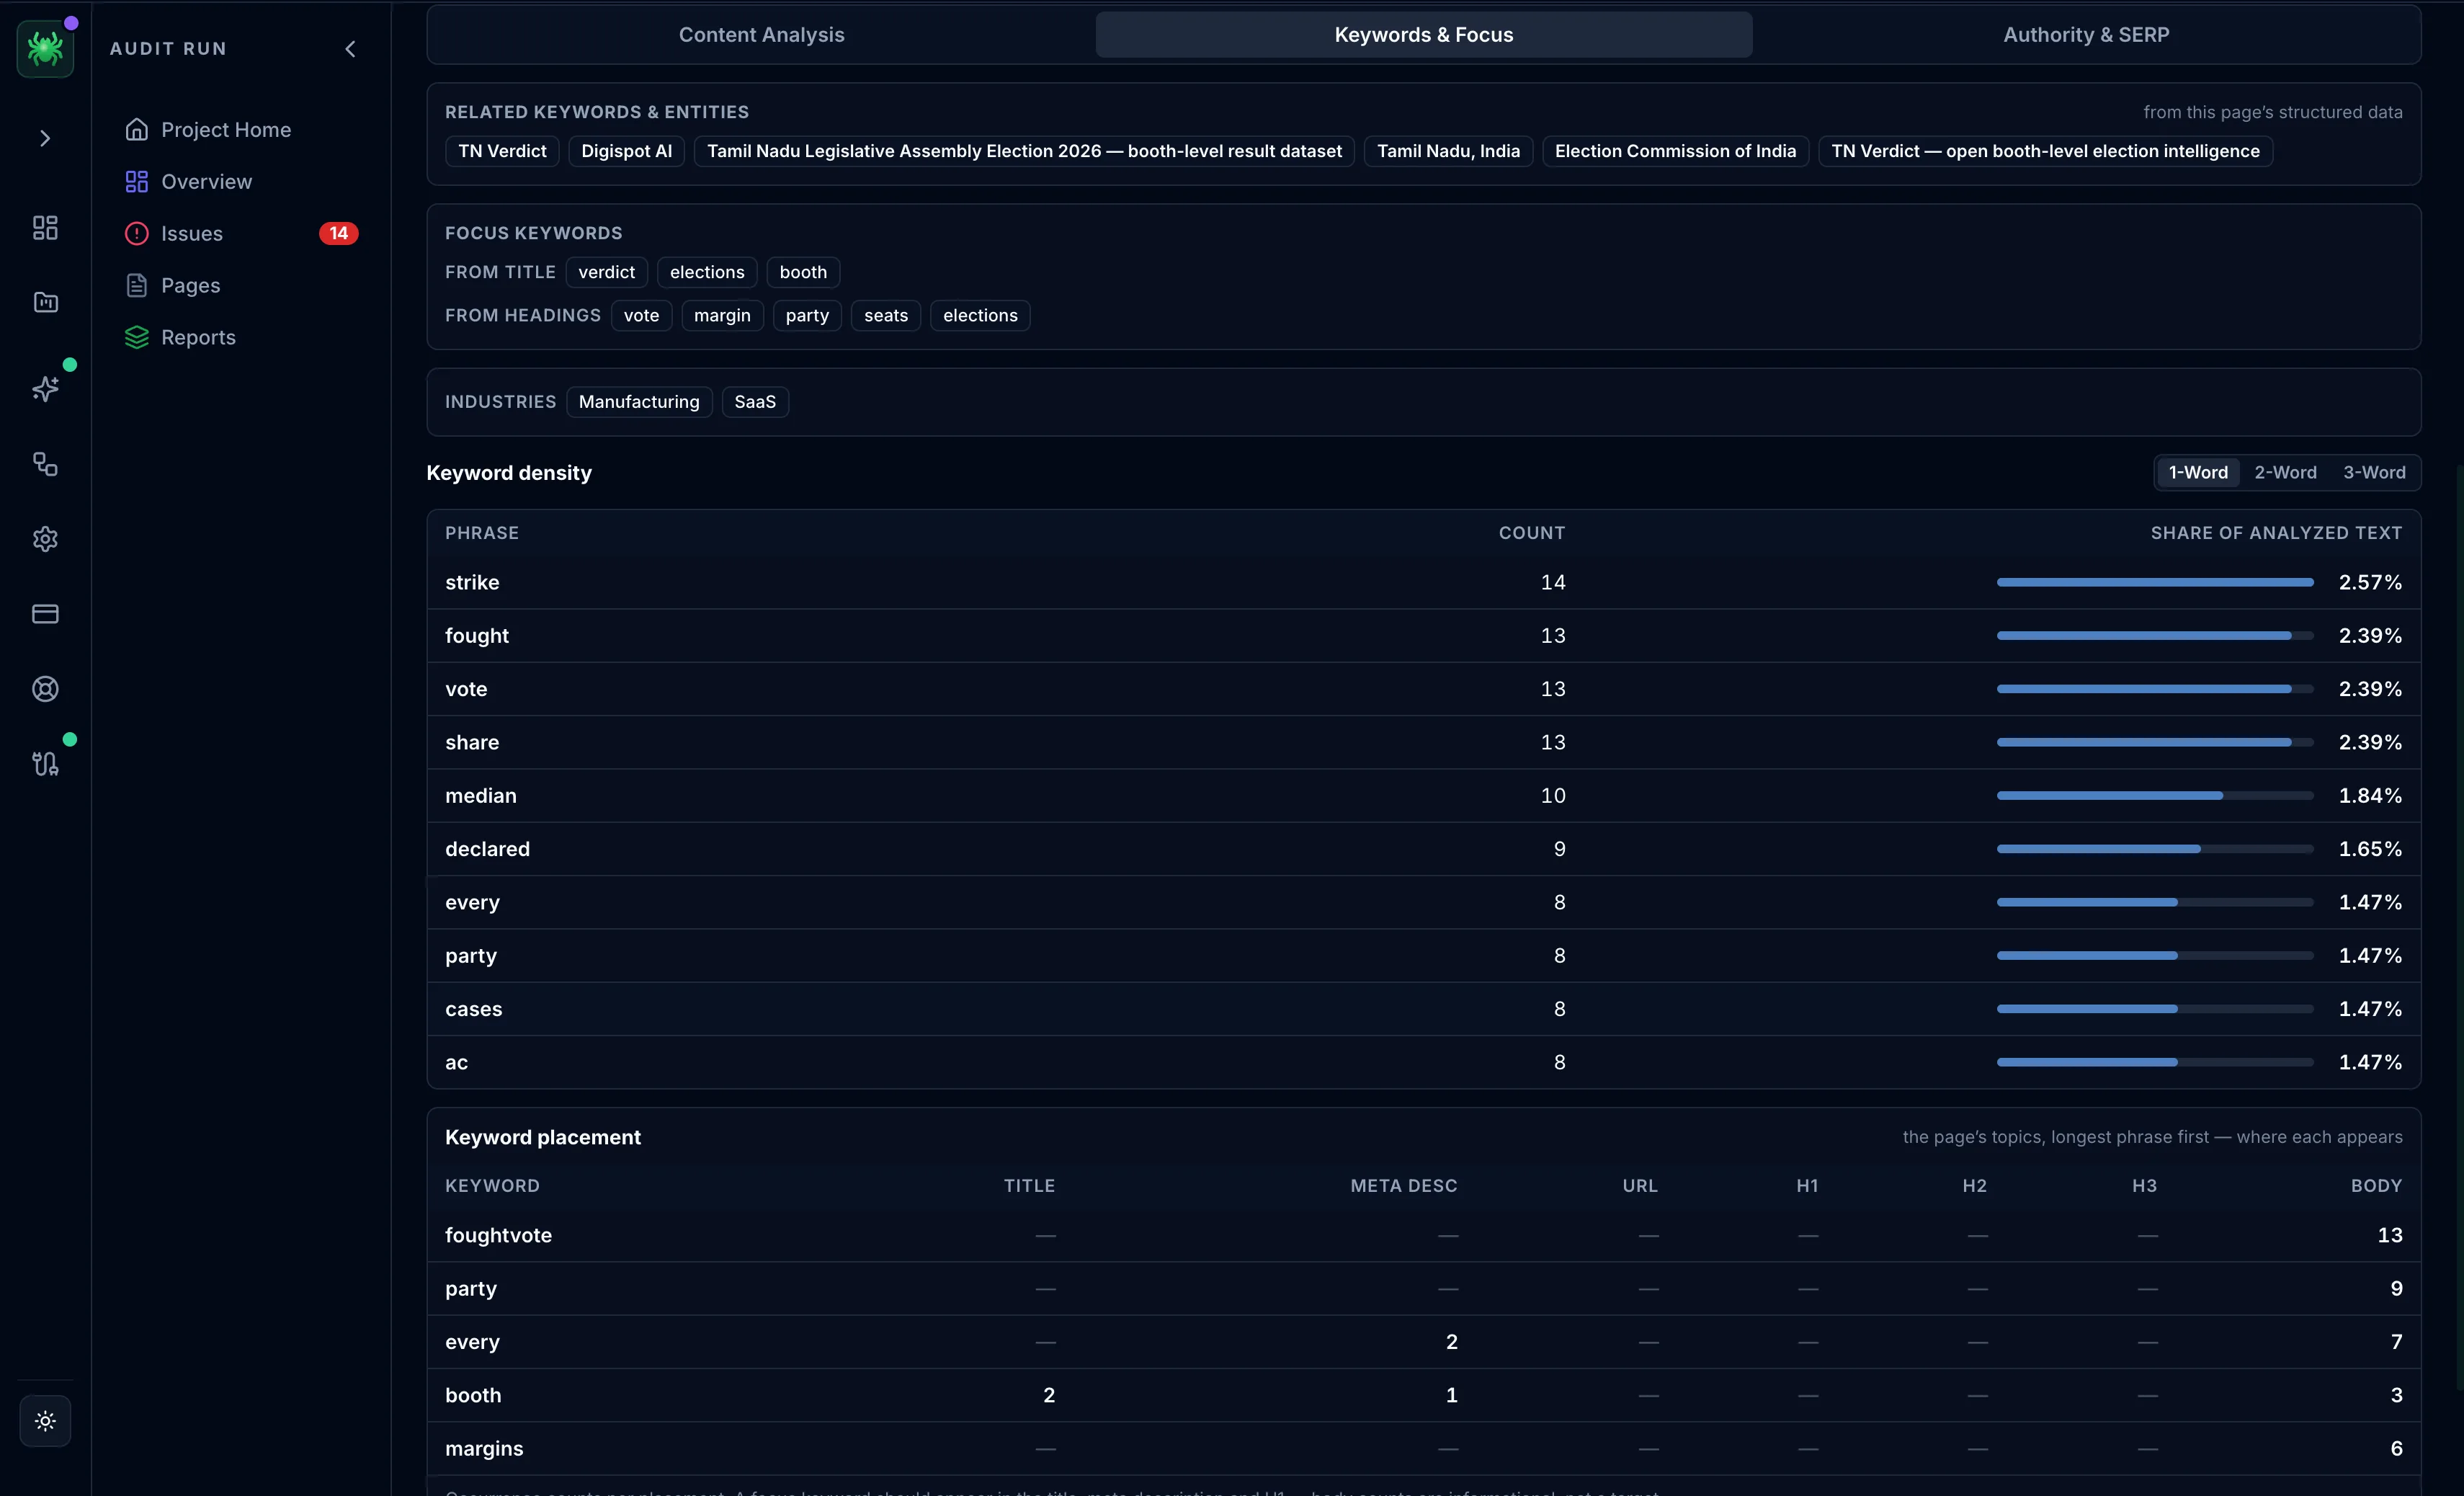
Task: Open the git compare icon in the rail
Action: pyautogui.click(x=45, y=764)
